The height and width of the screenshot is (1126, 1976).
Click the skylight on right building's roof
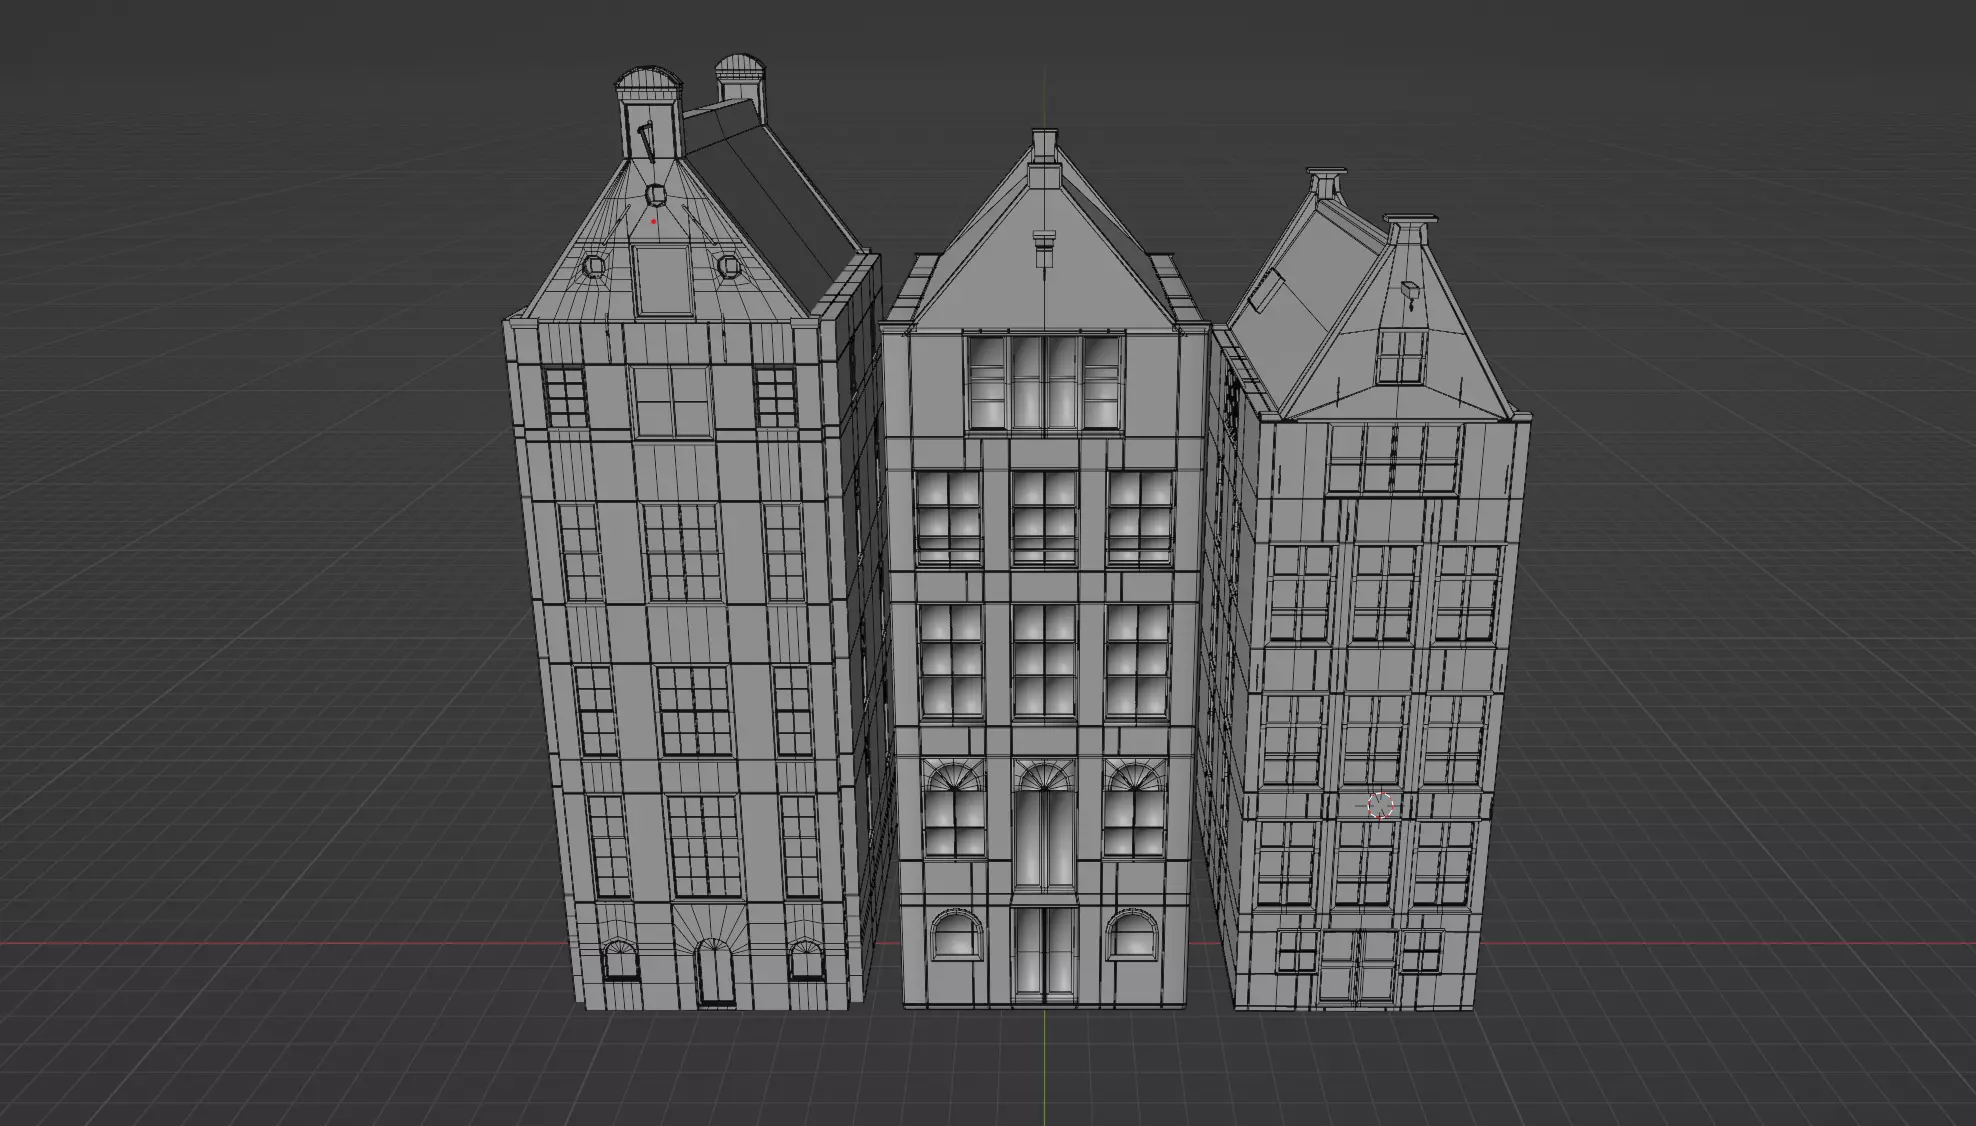pos(1264,291)
